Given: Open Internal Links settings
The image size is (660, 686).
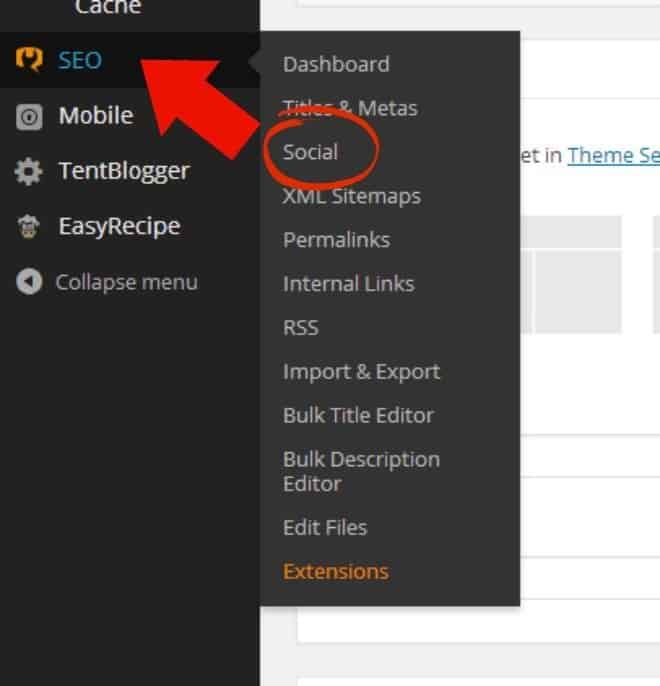Looking at the screenshot, I should click(x=349, y=284).
